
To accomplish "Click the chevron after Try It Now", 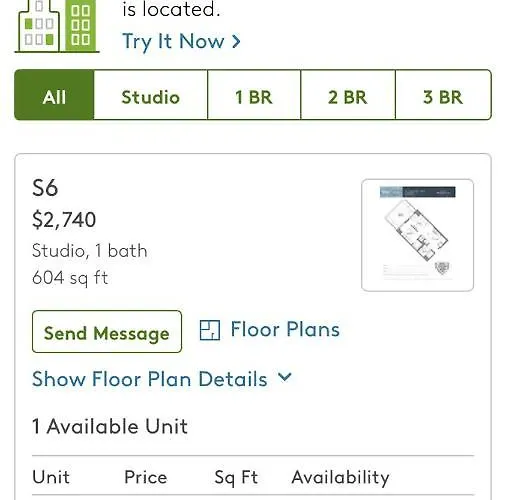I will (236, 41).
